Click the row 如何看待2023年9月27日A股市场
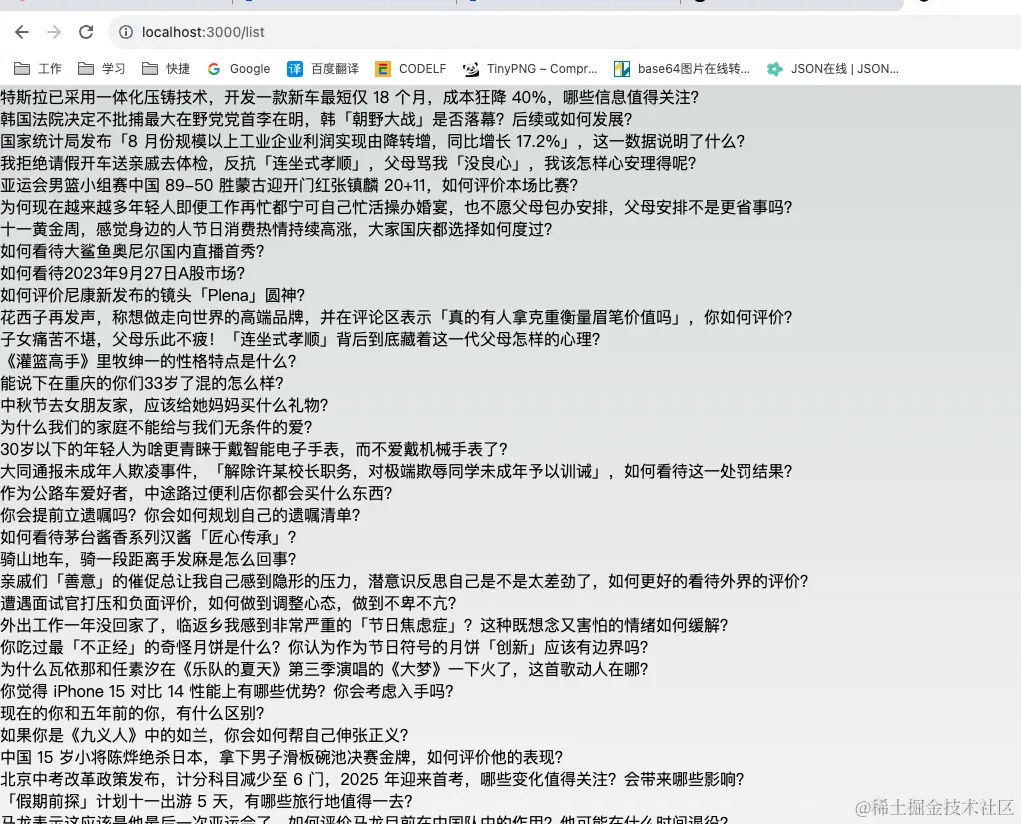 (x=122, y=274)
